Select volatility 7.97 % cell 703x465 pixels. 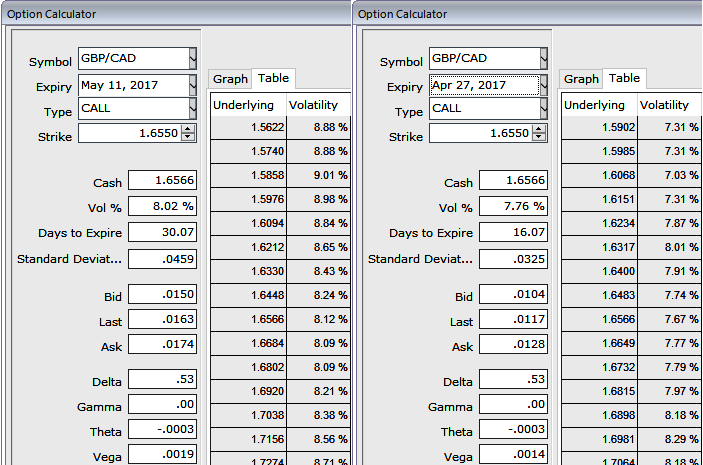(x=669, y=391)
